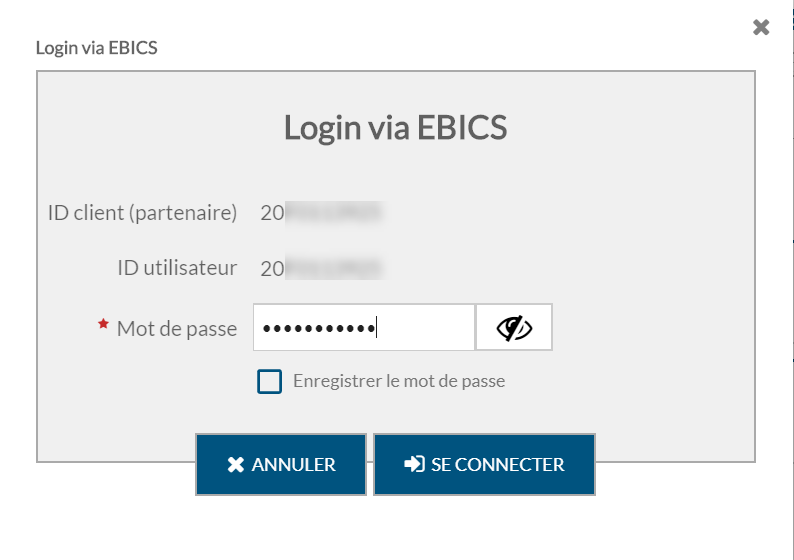Select the visible '20' of the ID utilisateur value

pyautogui.click(x=272, y=268)
